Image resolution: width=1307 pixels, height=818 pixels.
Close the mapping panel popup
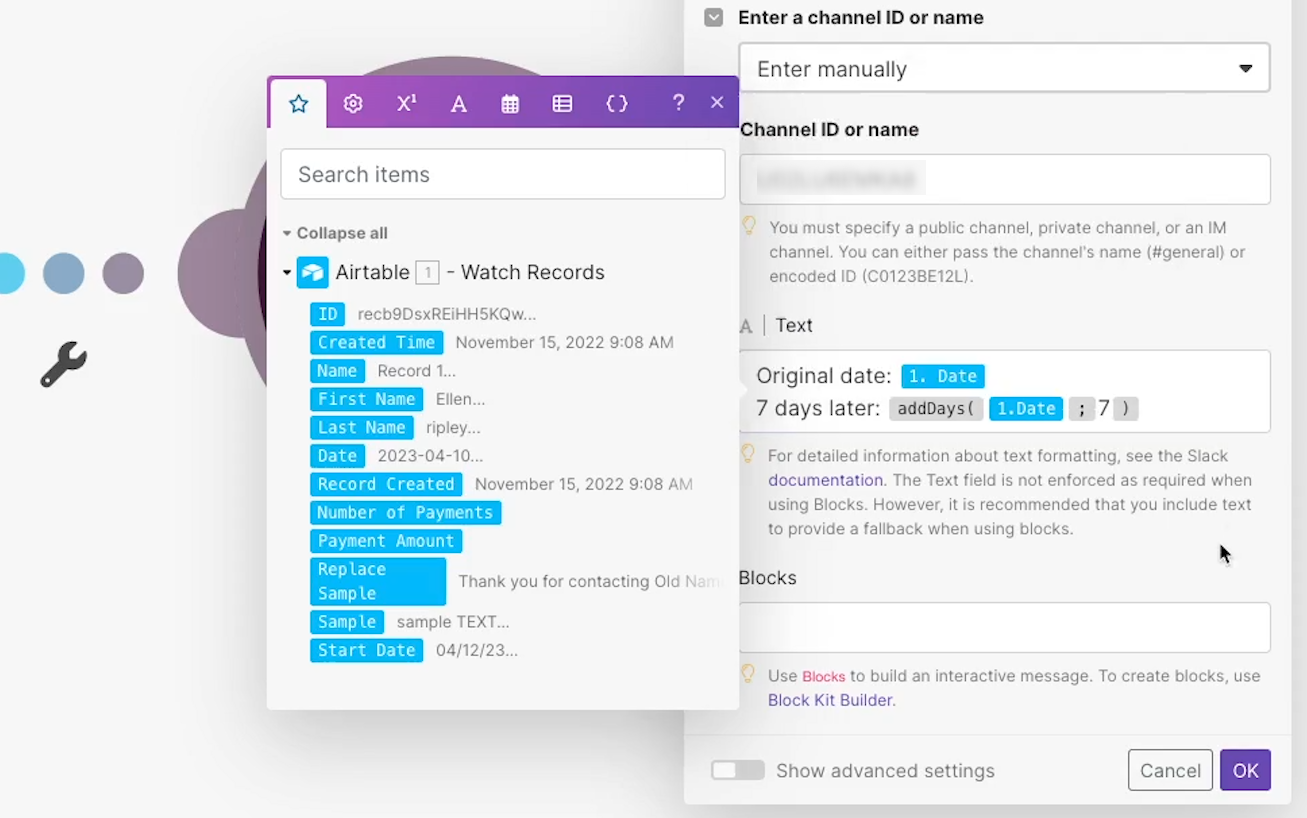717,103
